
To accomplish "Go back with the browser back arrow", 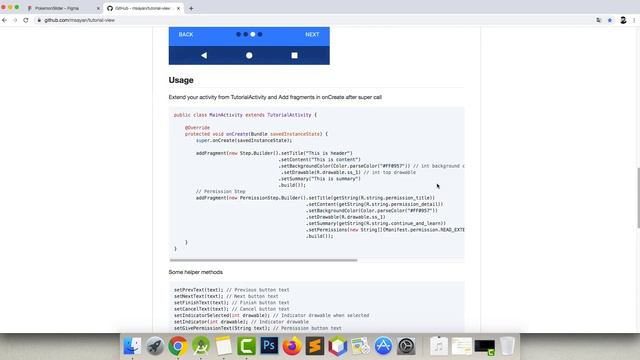I will point(4,20).
